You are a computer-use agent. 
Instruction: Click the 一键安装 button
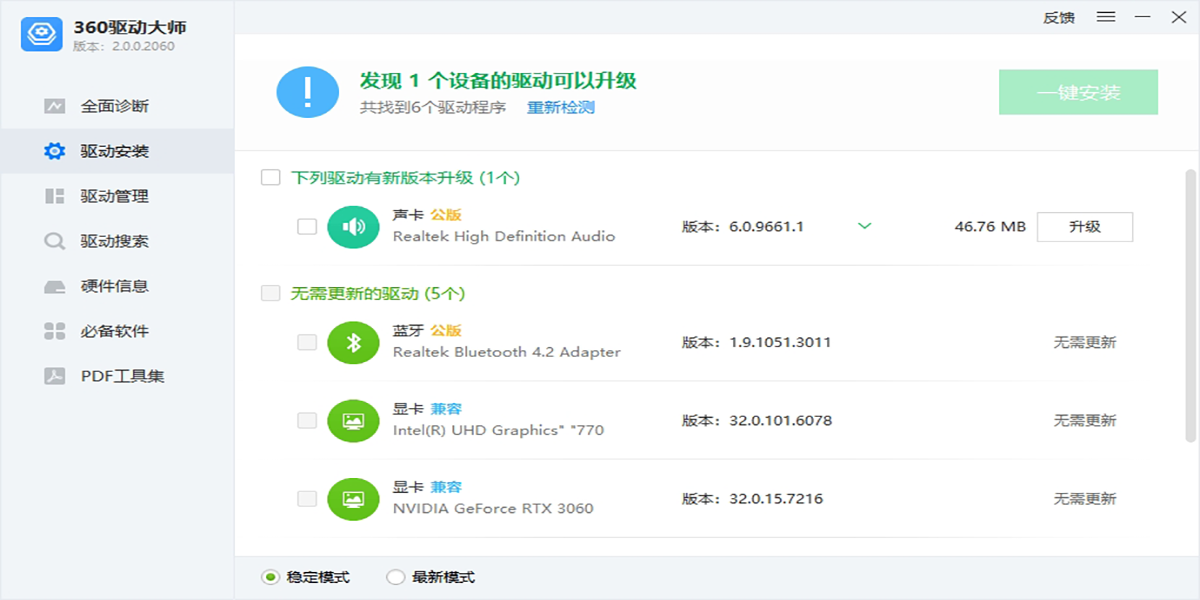coord(1078,92)
